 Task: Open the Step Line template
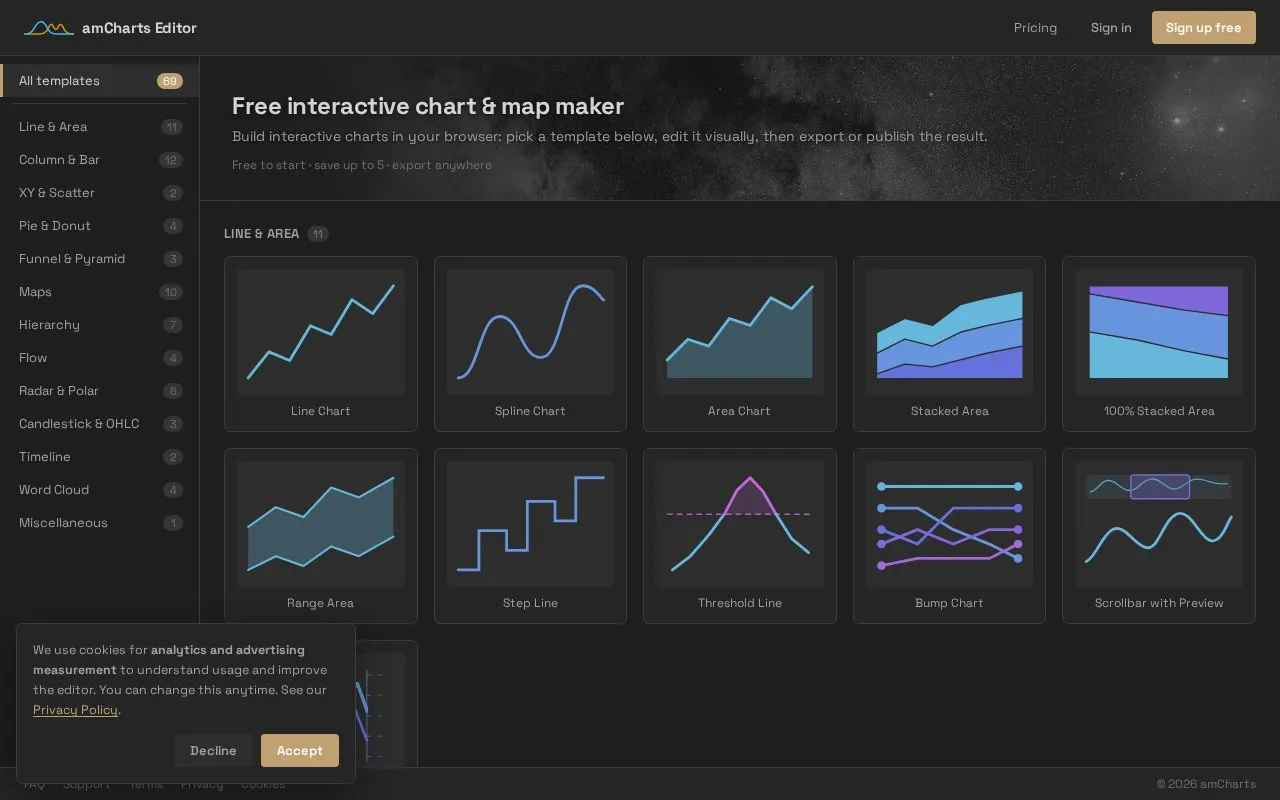pos(530,536)
